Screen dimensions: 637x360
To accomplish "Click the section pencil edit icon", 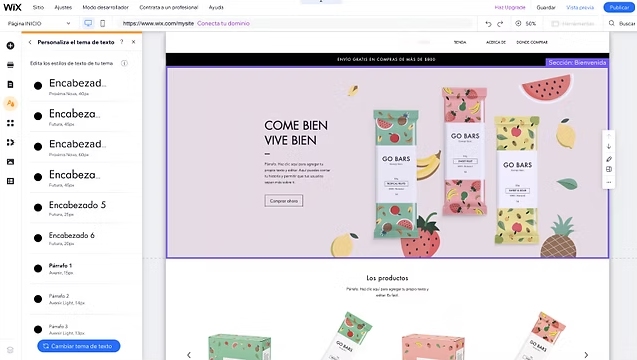I will [x=609, y=158].
